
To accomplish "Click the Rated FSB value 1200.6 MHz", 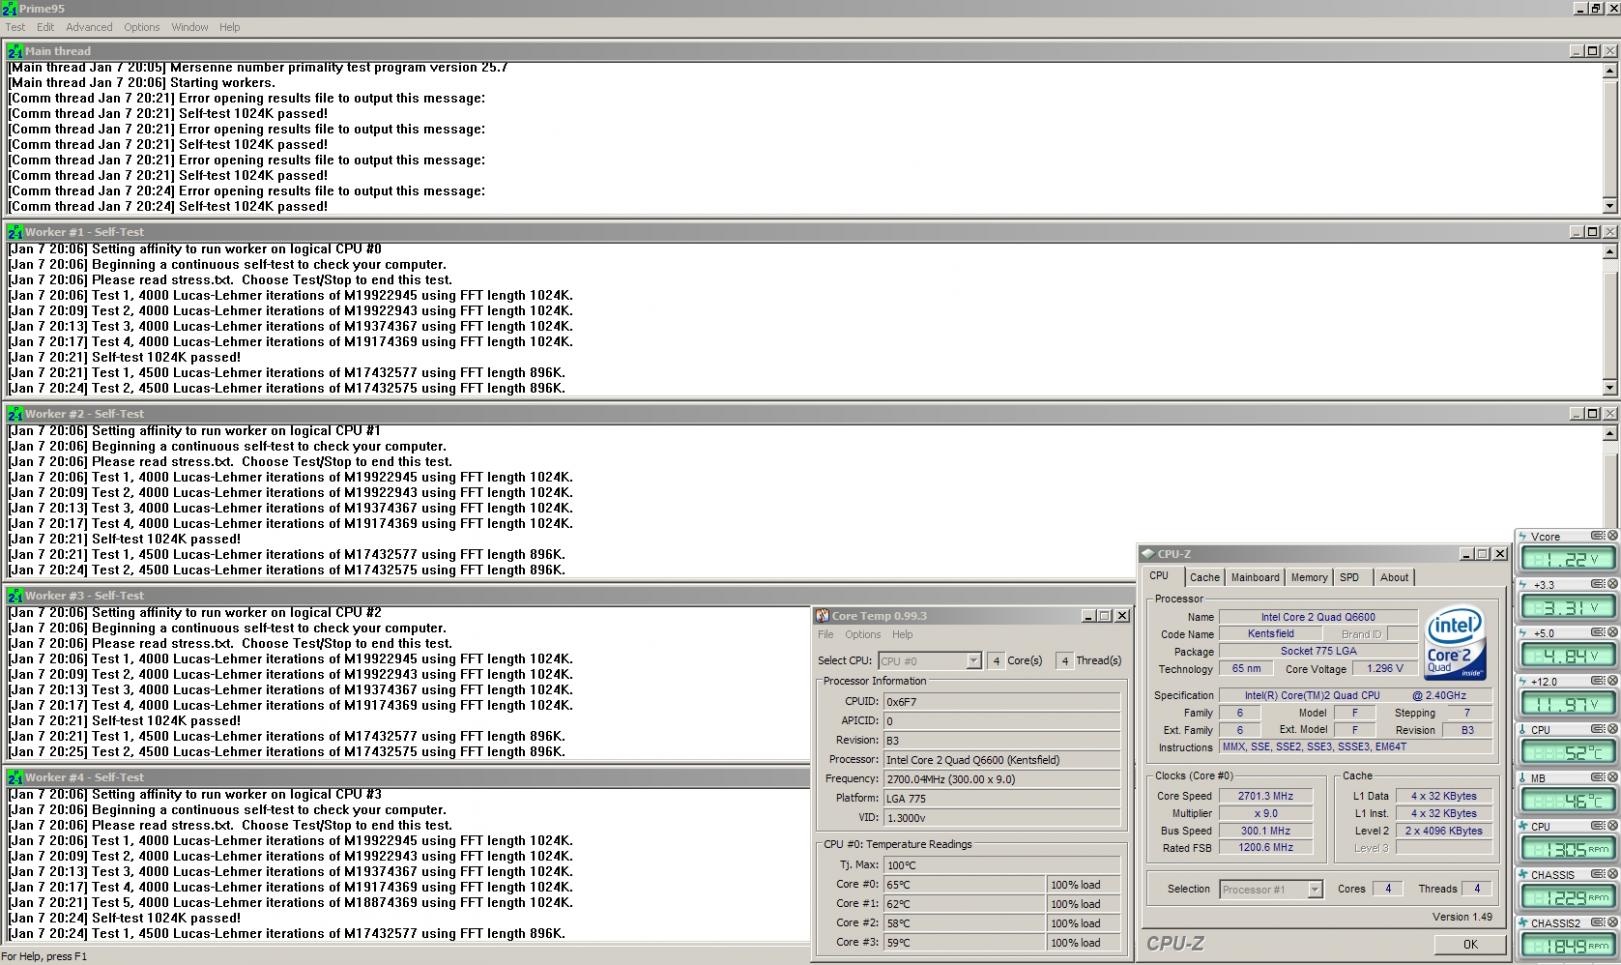I will pos(1266,848).
